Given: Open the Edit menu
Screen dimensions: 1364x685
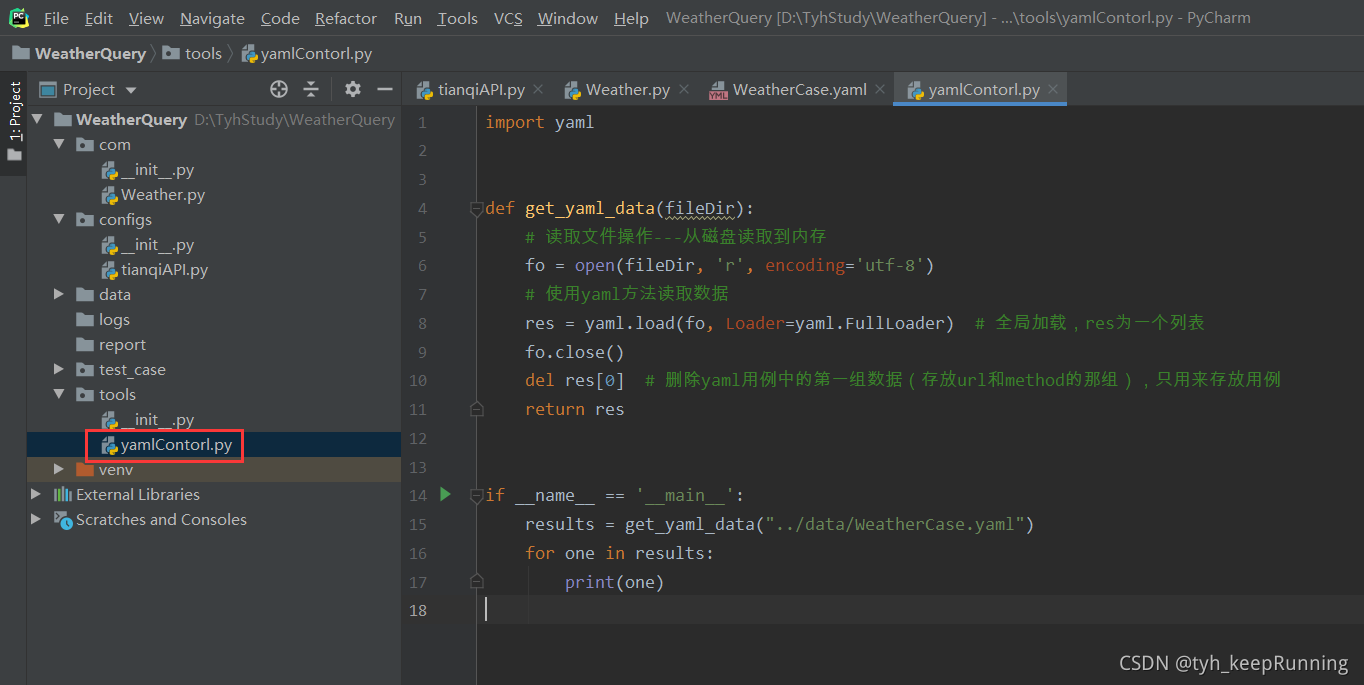Looking at the screenshot, I should tap(98, 18).
